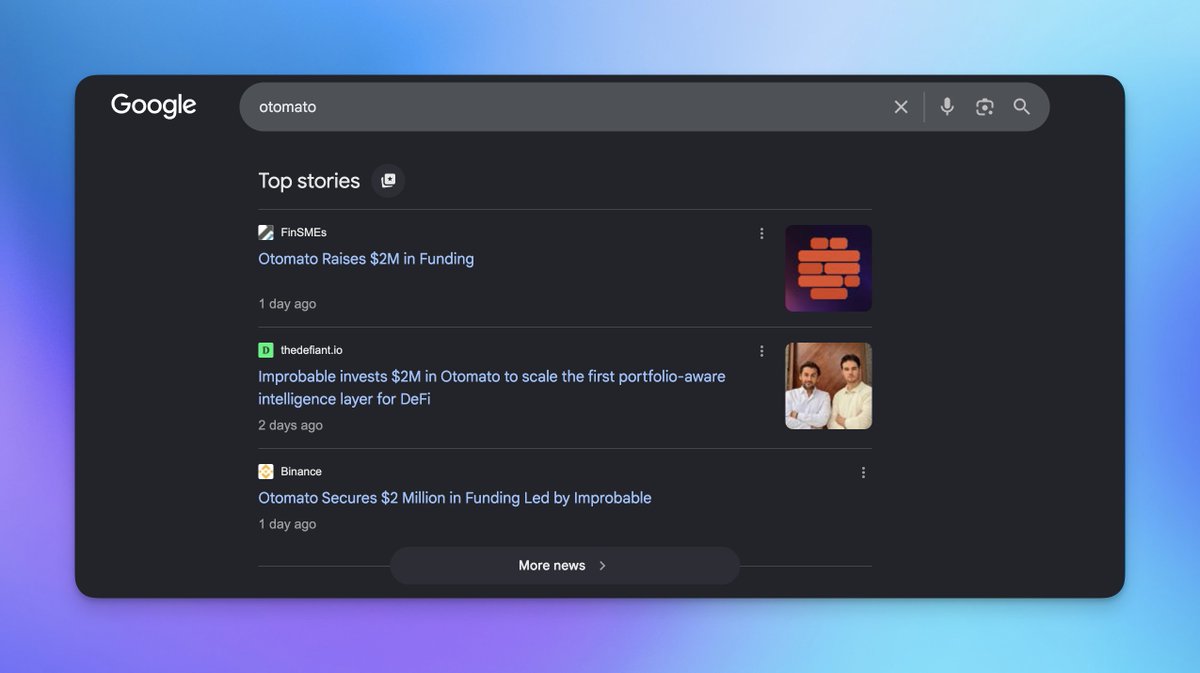
Task: Click the More news button
Action: (565, 566)
